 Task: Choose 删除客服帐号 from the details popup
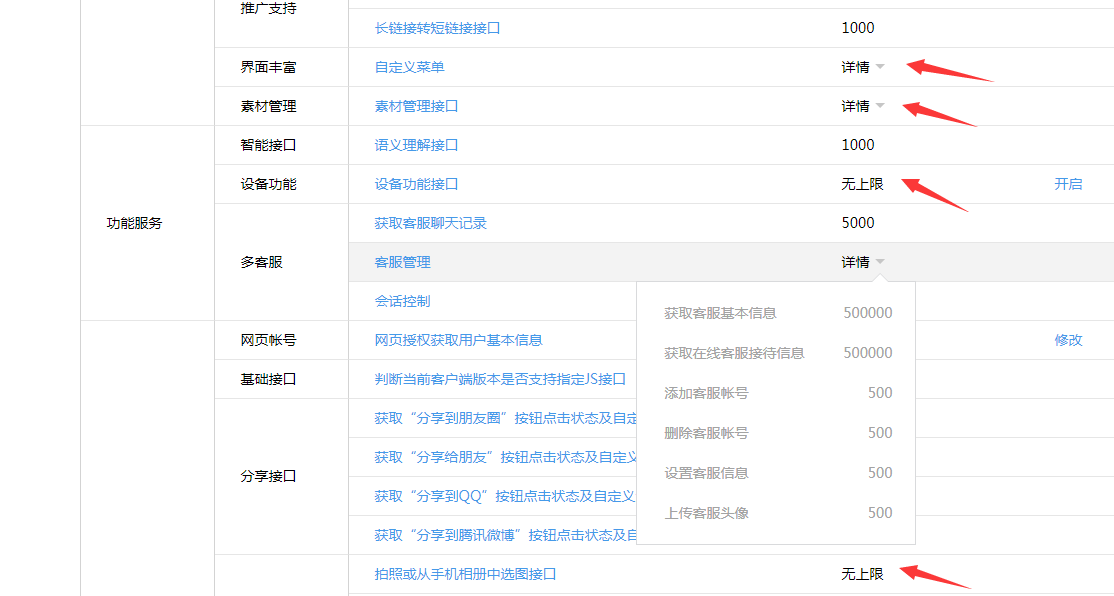pyautogui.click(x=706, y=433)
